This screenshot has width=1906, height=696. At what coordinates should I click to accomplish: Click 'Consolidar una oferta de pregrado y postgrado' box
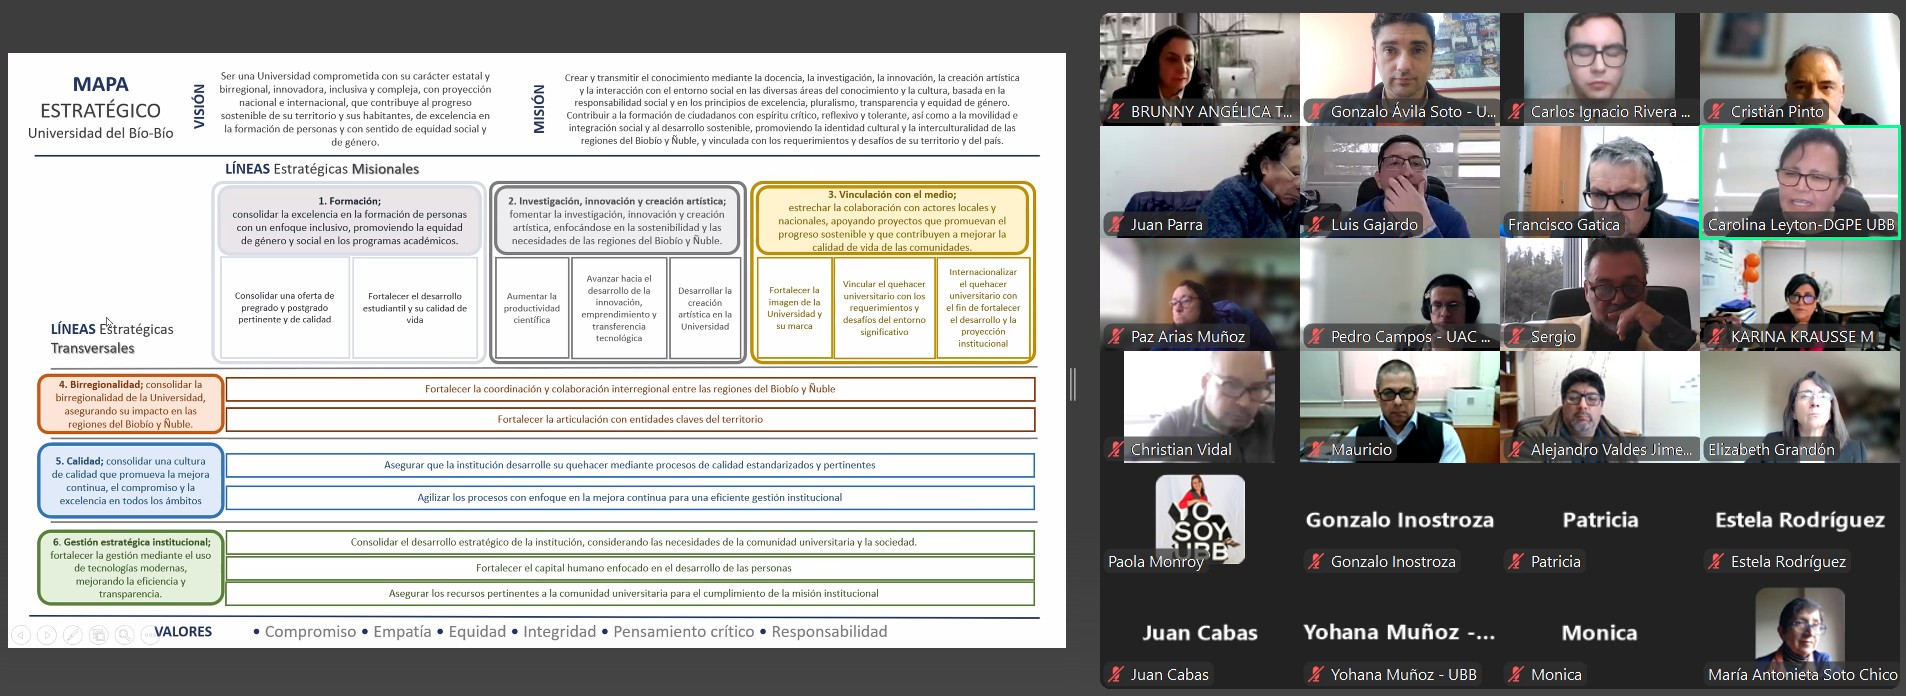tap(285, 308)
